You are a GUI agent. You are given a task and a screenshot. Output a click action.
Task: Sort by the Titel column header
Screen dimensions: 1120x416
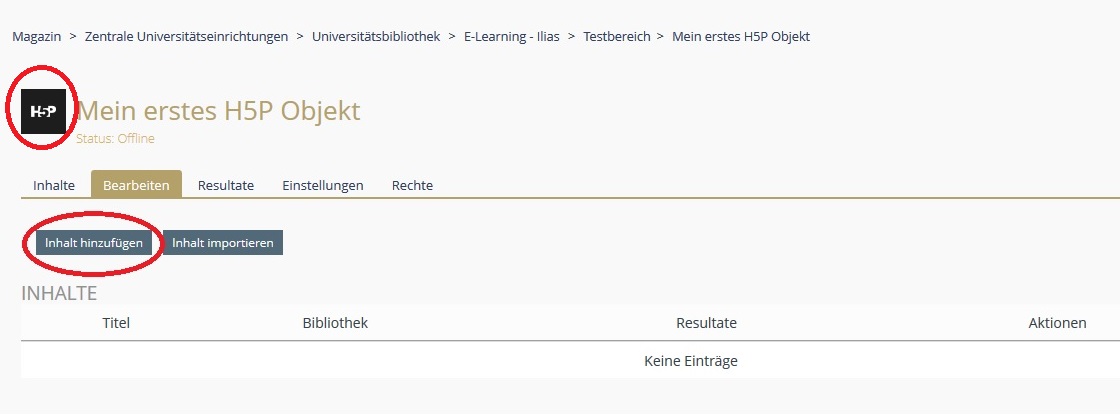[x=116, y=323]
